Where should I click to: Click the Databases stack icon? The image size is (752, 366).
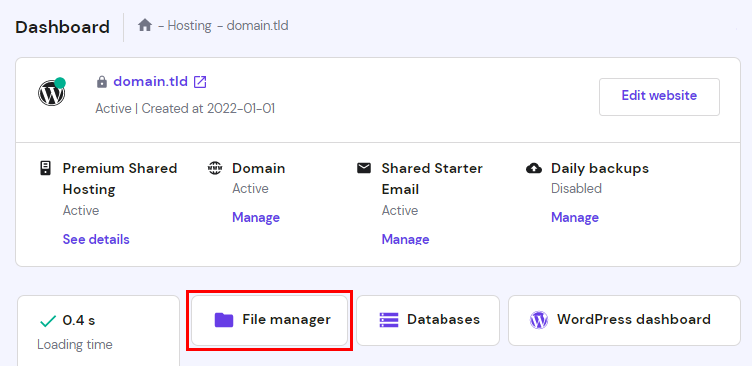point(389,320)
